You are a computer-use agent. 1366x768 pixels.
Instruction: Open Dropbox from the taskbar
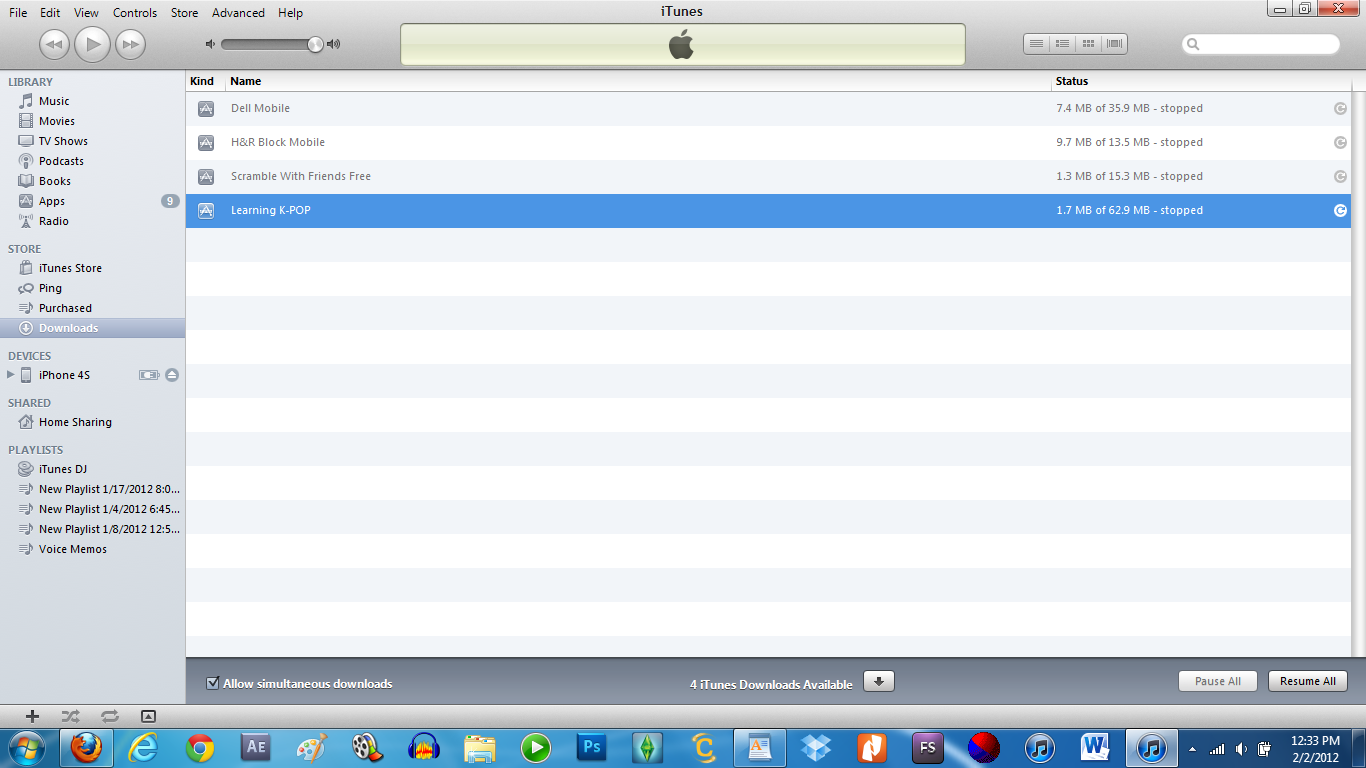(817, 747)
